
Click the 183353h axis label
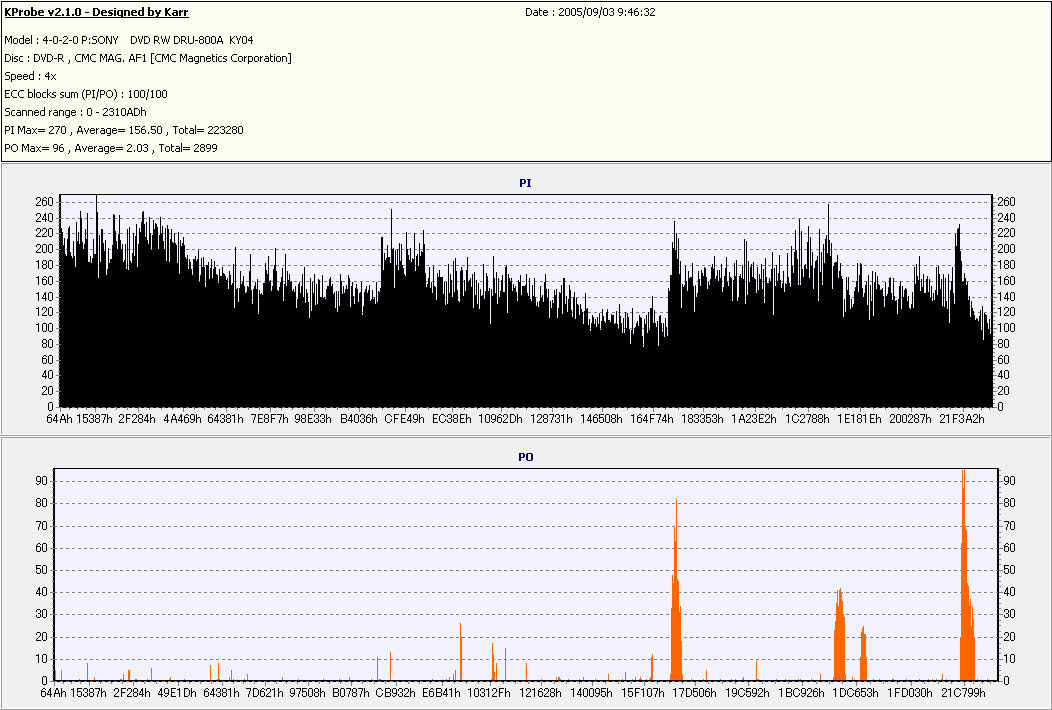coord(702,419)
